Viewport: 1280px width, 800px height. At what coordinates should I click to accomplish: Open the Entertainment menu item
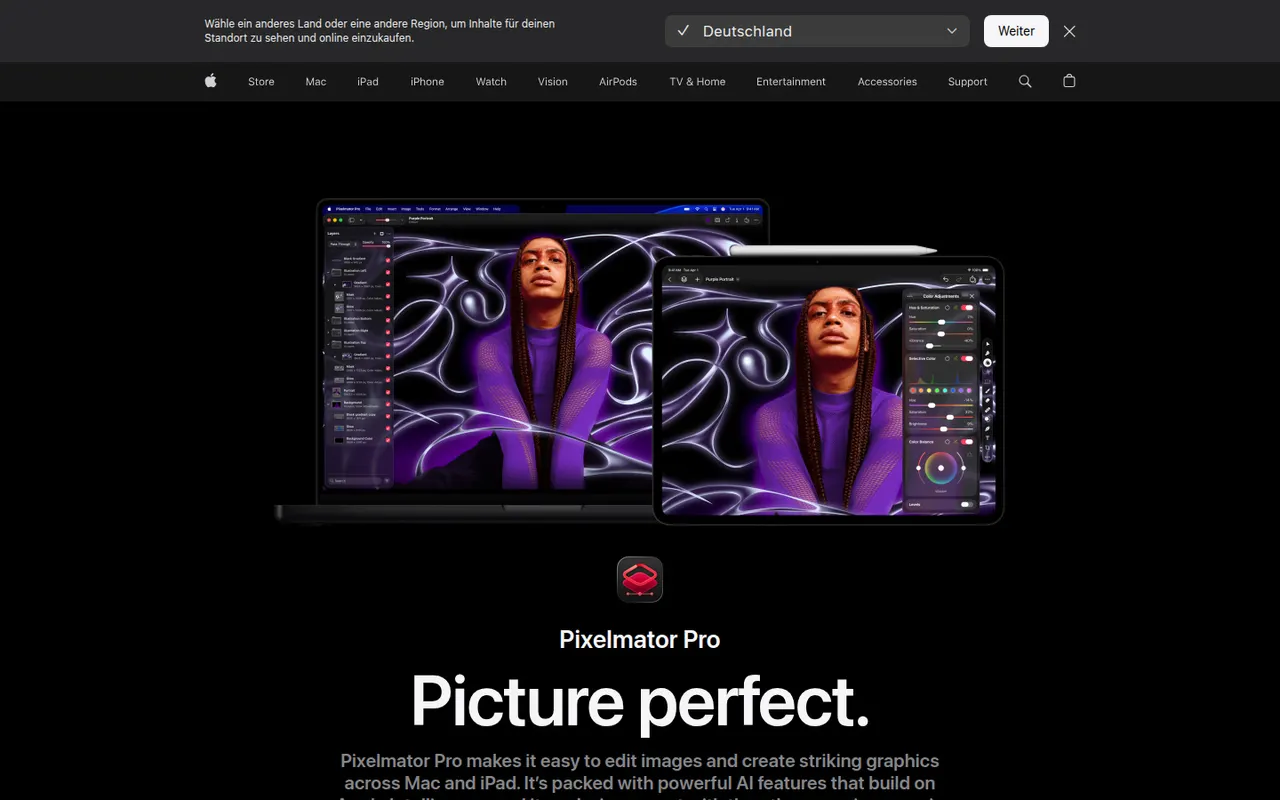791,82
